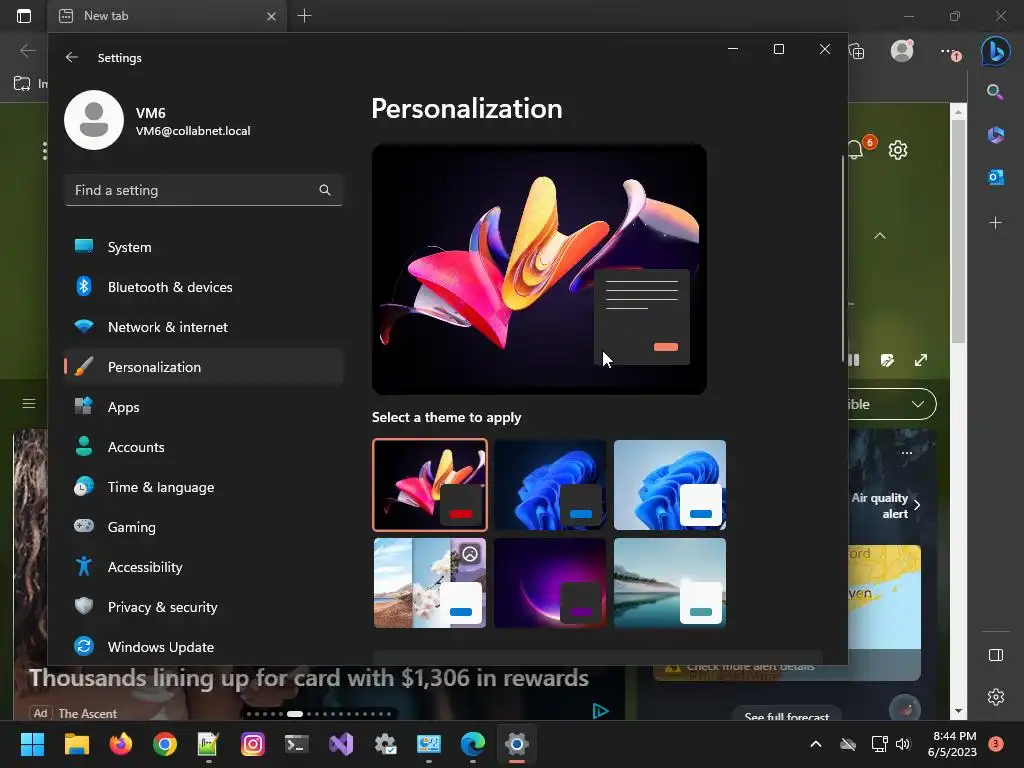Screen dimensions: 1024x768
Task: Switch to Microsoft Edge in taskbar
Action: tap(473, 744)
